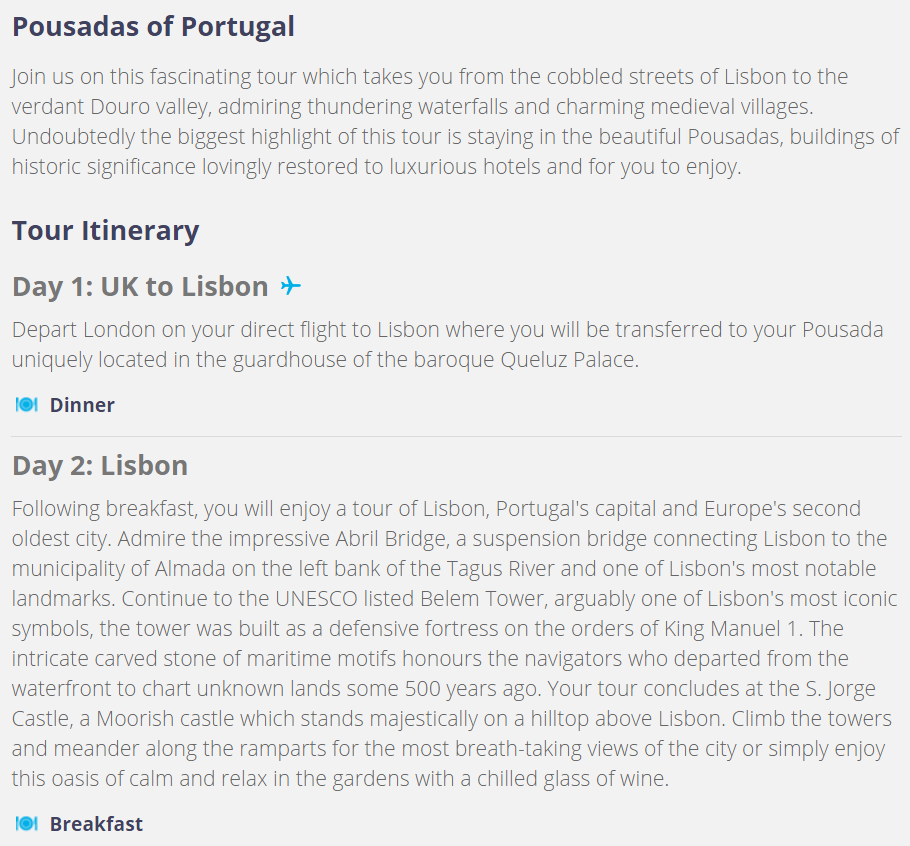Click the 'Depart London' paragraph text
This screenshot has width=910, height=846.
click(x=447, y=345)
